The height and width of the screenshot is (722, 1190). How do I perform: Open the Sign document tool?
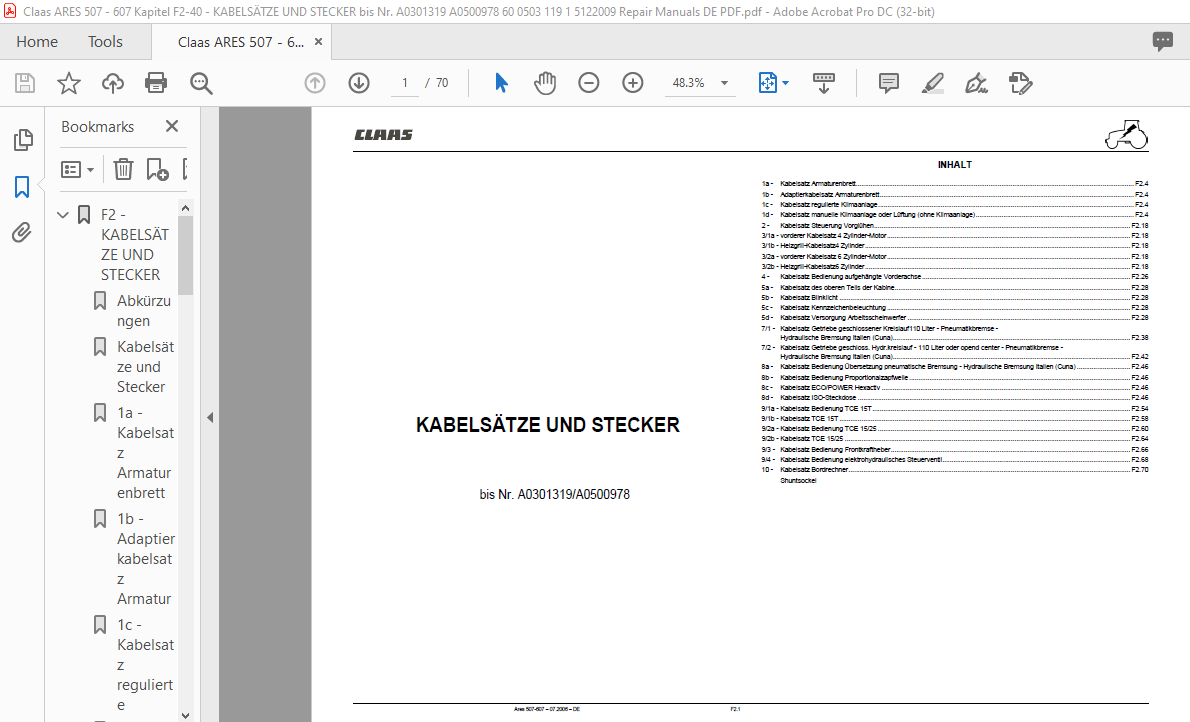tap(976, 83)
